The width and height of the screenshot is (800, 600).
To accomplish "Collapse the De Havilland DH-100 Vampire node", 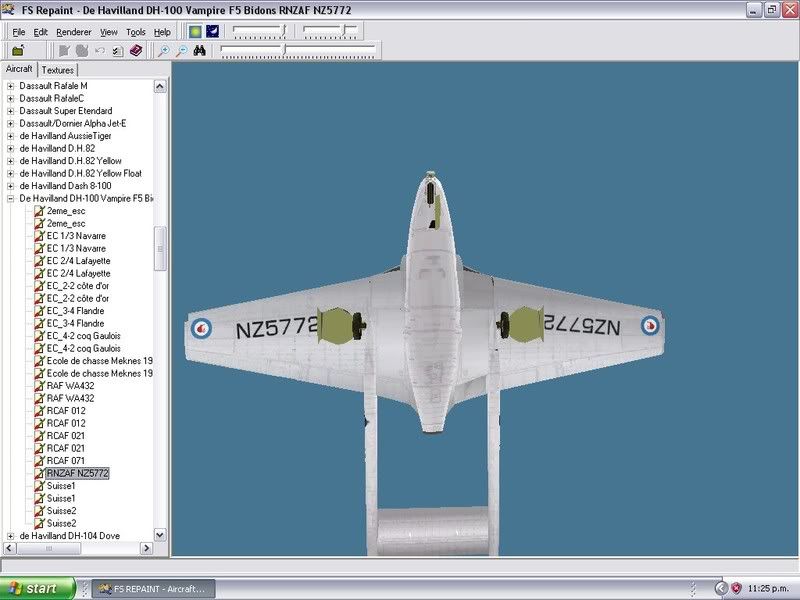I will (x=11, y=199).
